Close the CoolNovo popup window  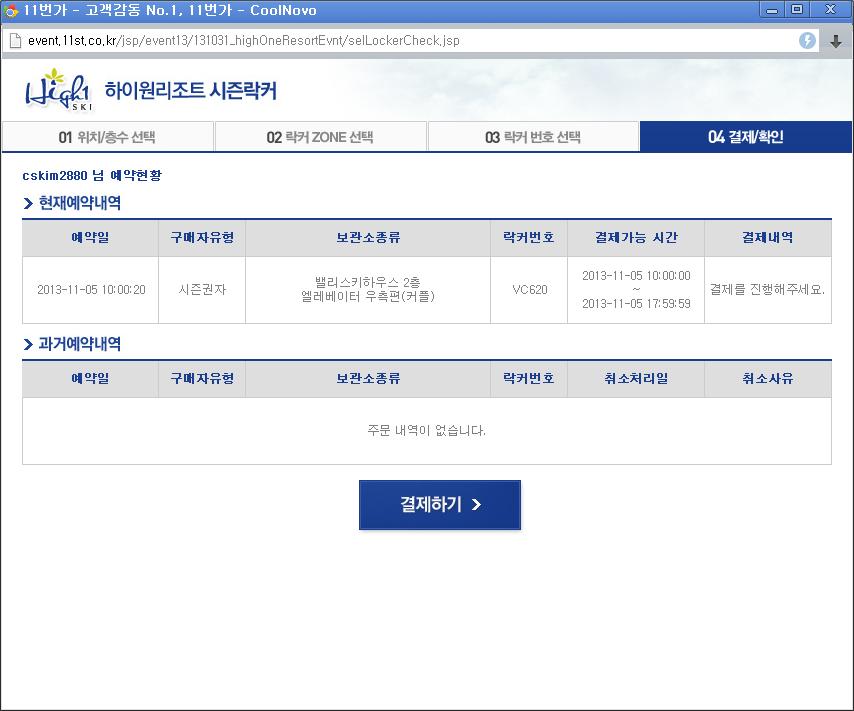click(x=831, y=10)
